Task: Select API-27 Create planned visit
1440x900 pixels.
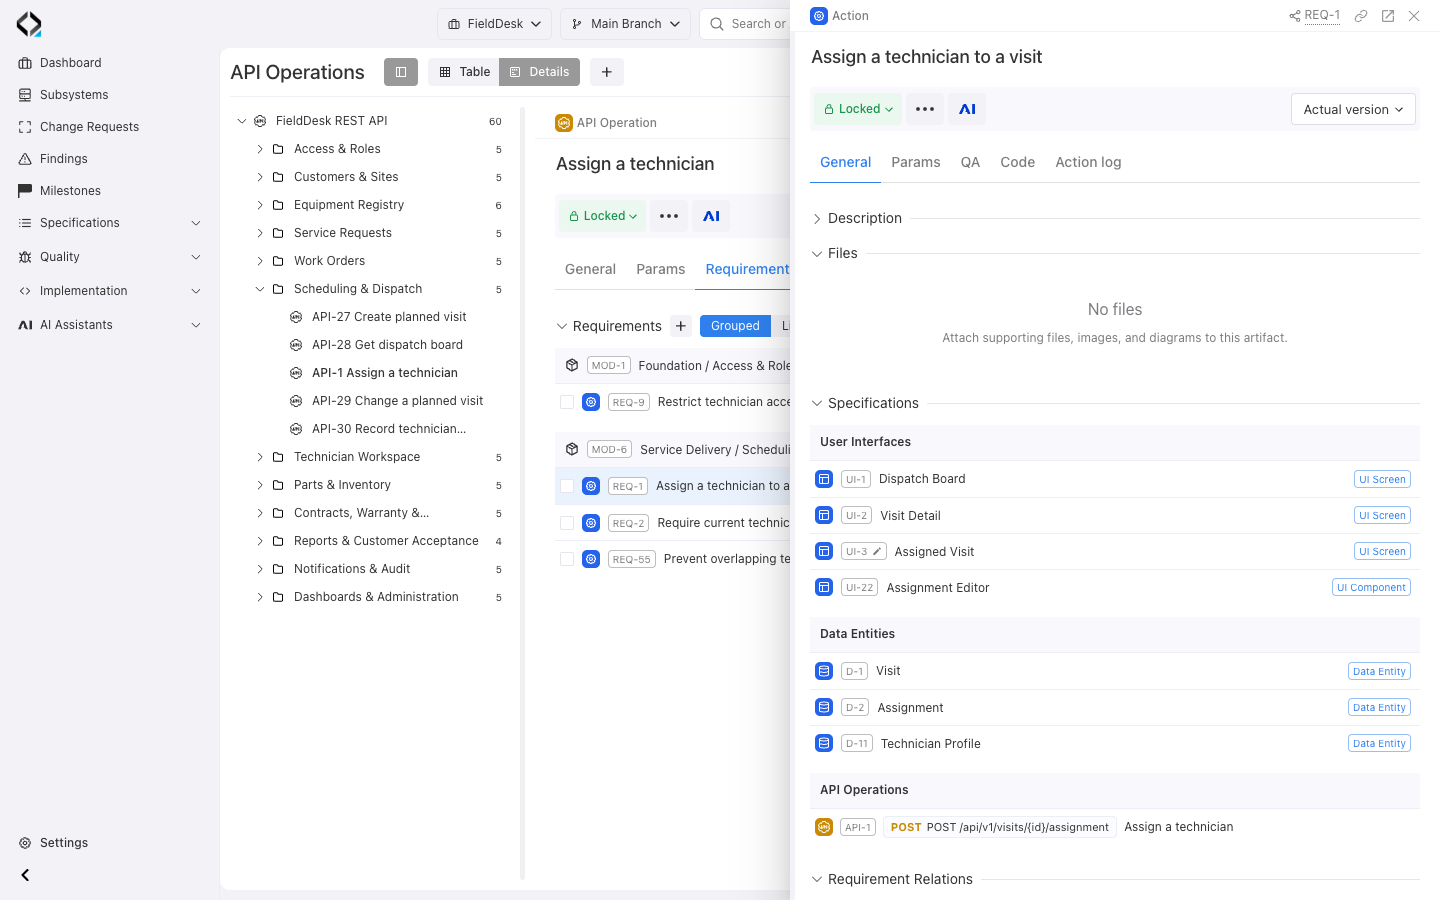Action: (x=389, y=317)
